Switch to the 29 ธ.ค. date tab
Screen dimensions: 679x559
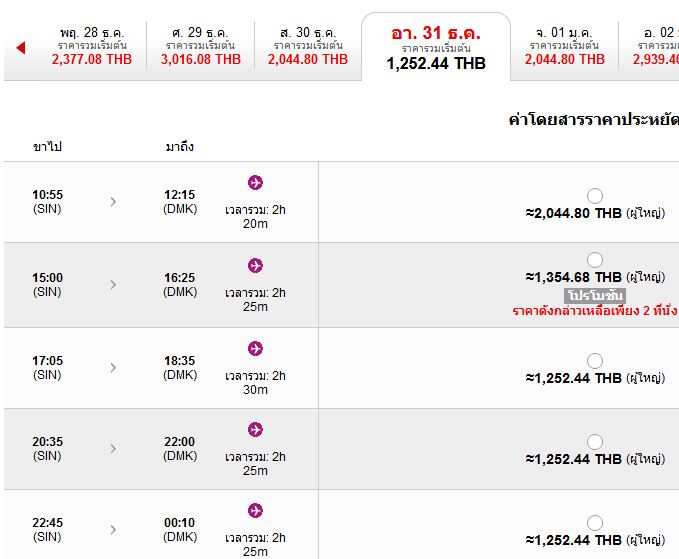[200, 46]
